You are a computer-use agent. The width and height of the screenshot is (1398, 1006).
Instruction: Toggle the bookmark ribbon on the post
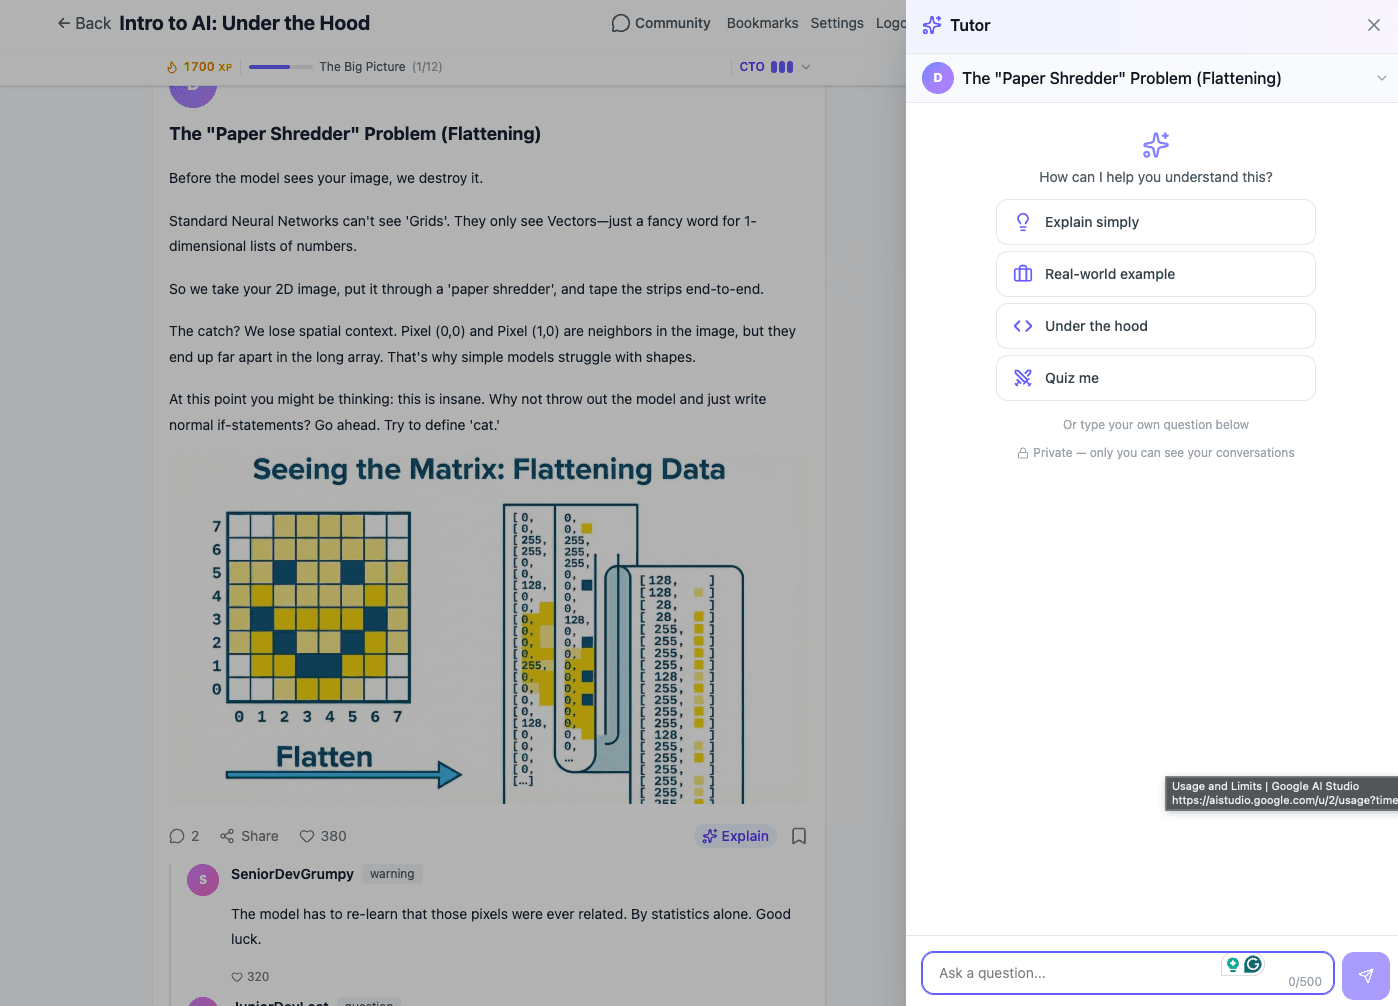point(798,835)
